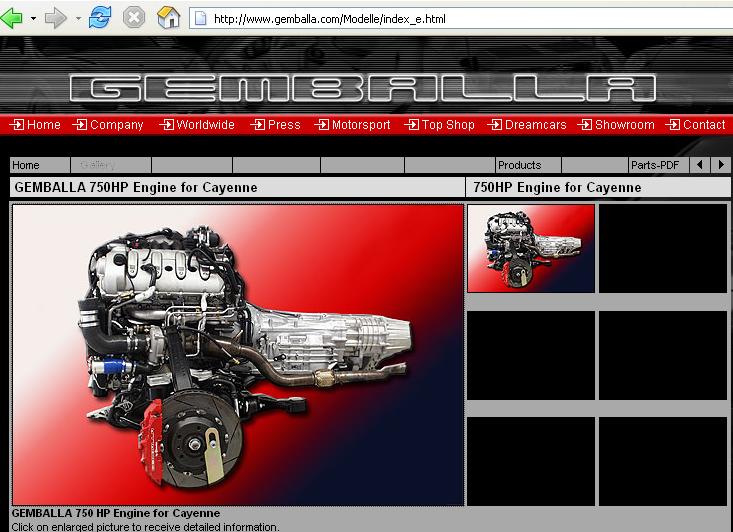Go to the browser Home page icon

(169, 18)
